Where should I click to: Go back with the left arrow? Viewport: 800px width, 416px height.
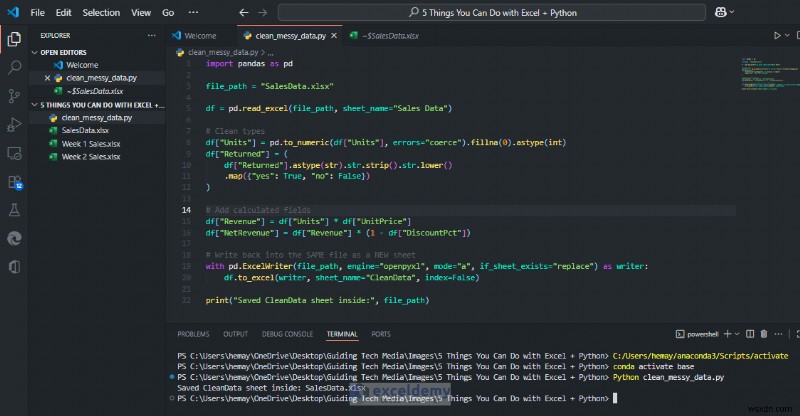point(244,13)
